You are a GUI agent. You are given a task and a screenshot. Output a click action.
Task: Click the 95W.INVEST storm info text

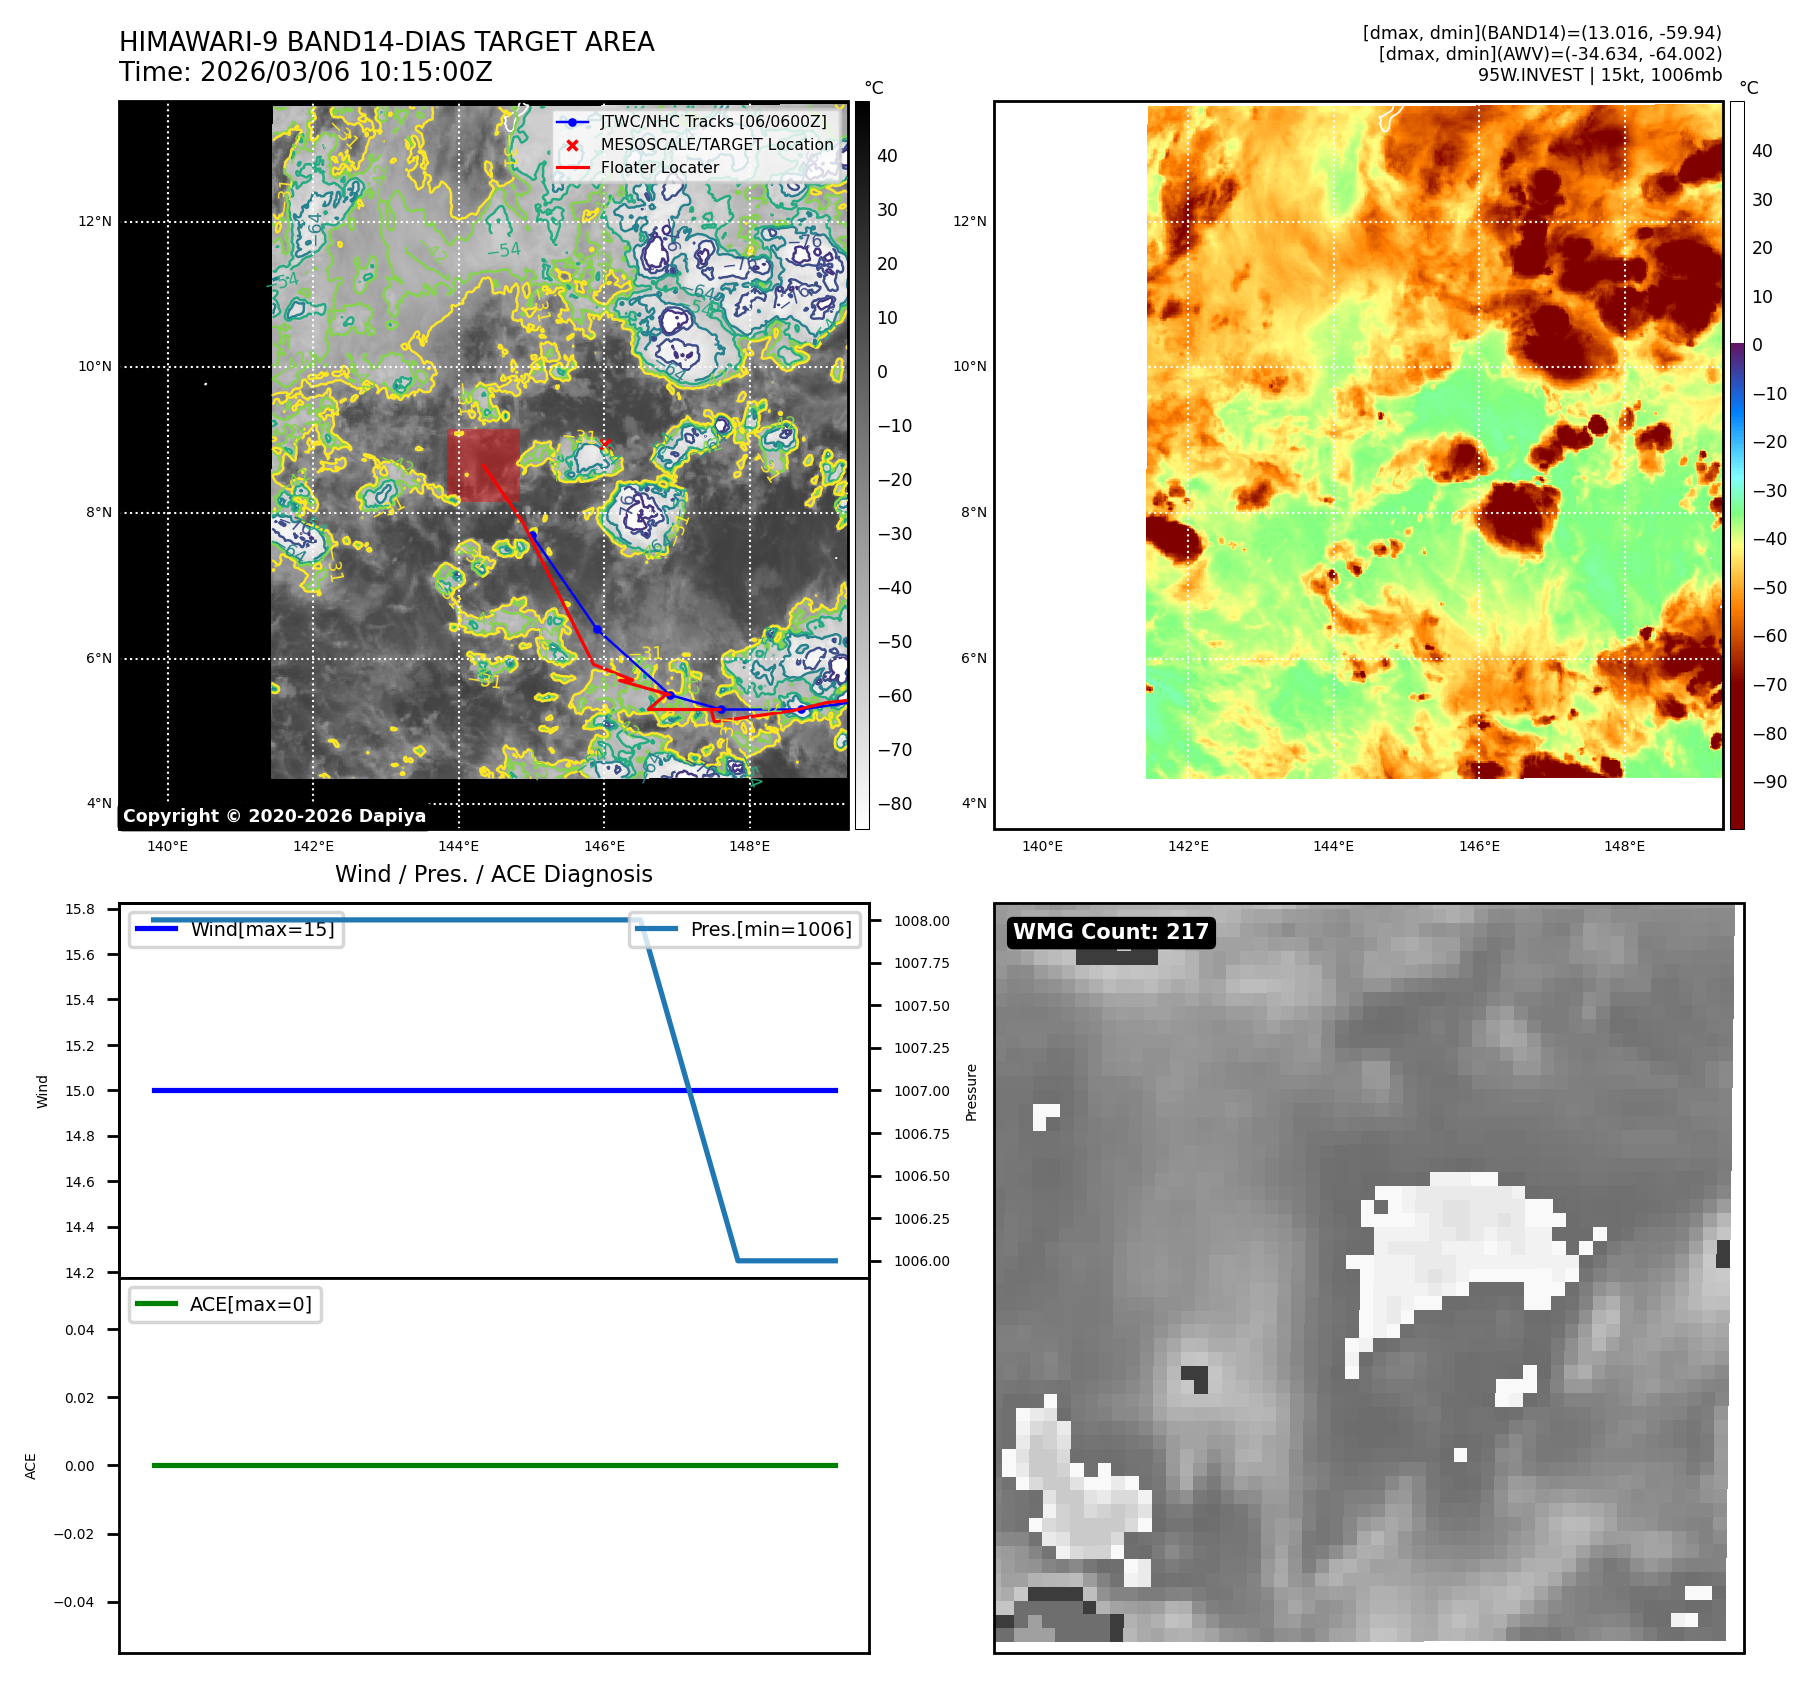(x=1599, y=75)
